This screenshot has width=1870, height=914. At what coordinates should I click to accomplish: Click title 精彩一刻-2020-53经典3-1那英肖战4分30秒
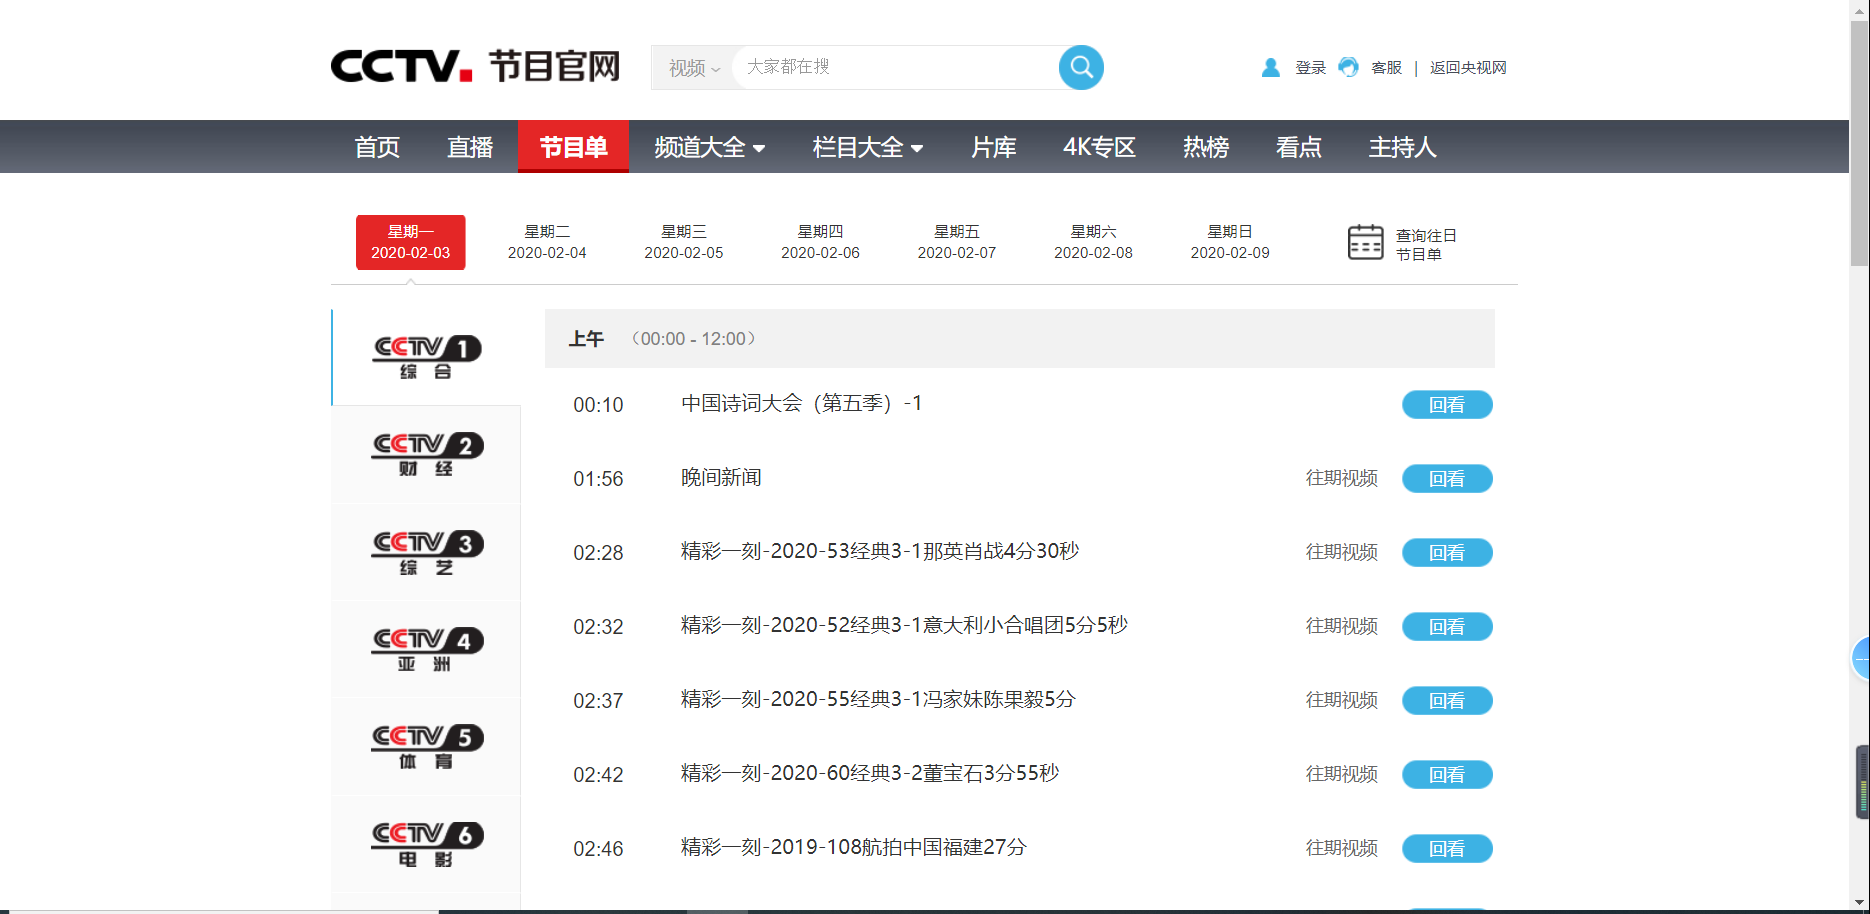pyautogui.click(x=880, y=551)
